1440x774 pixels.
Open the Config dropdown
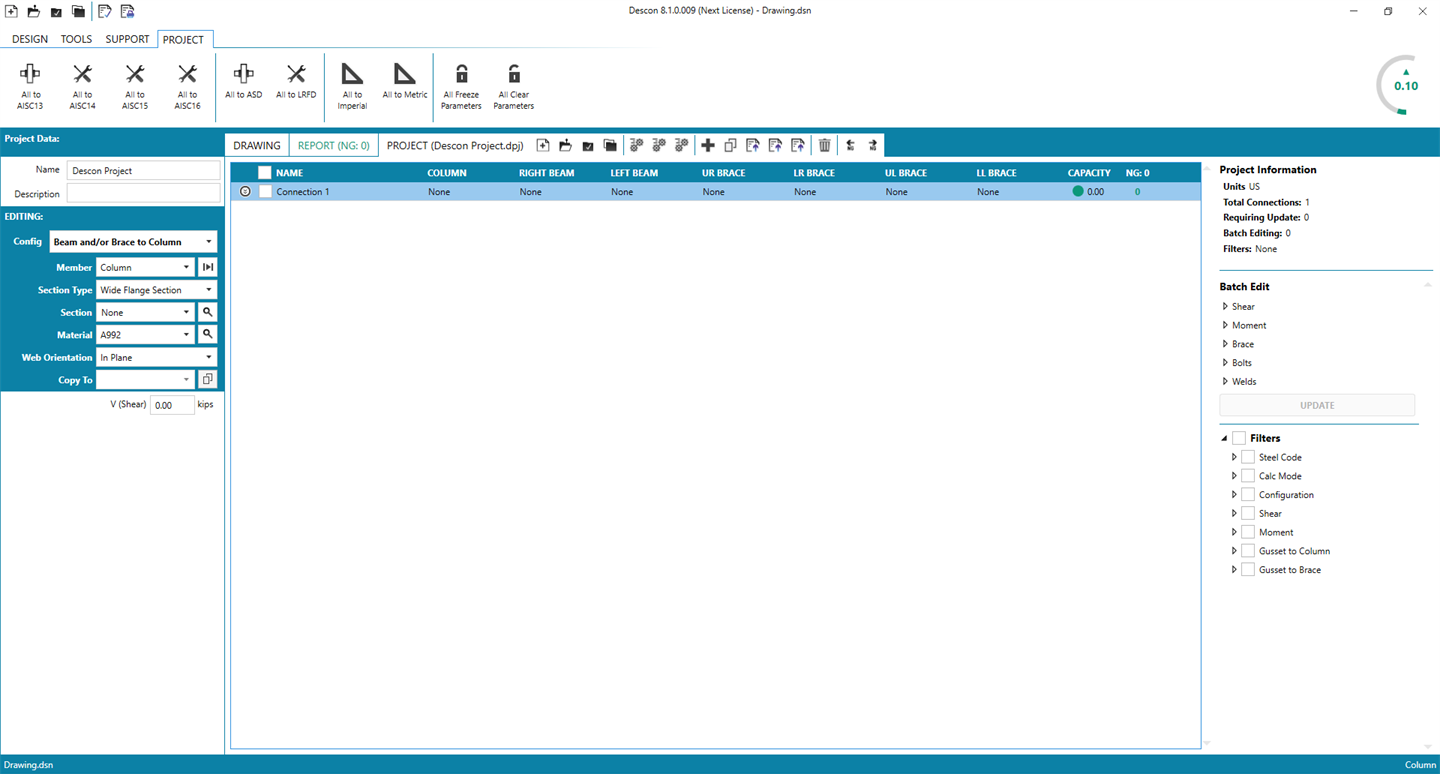pyautogui.click(x=133, y=242)
